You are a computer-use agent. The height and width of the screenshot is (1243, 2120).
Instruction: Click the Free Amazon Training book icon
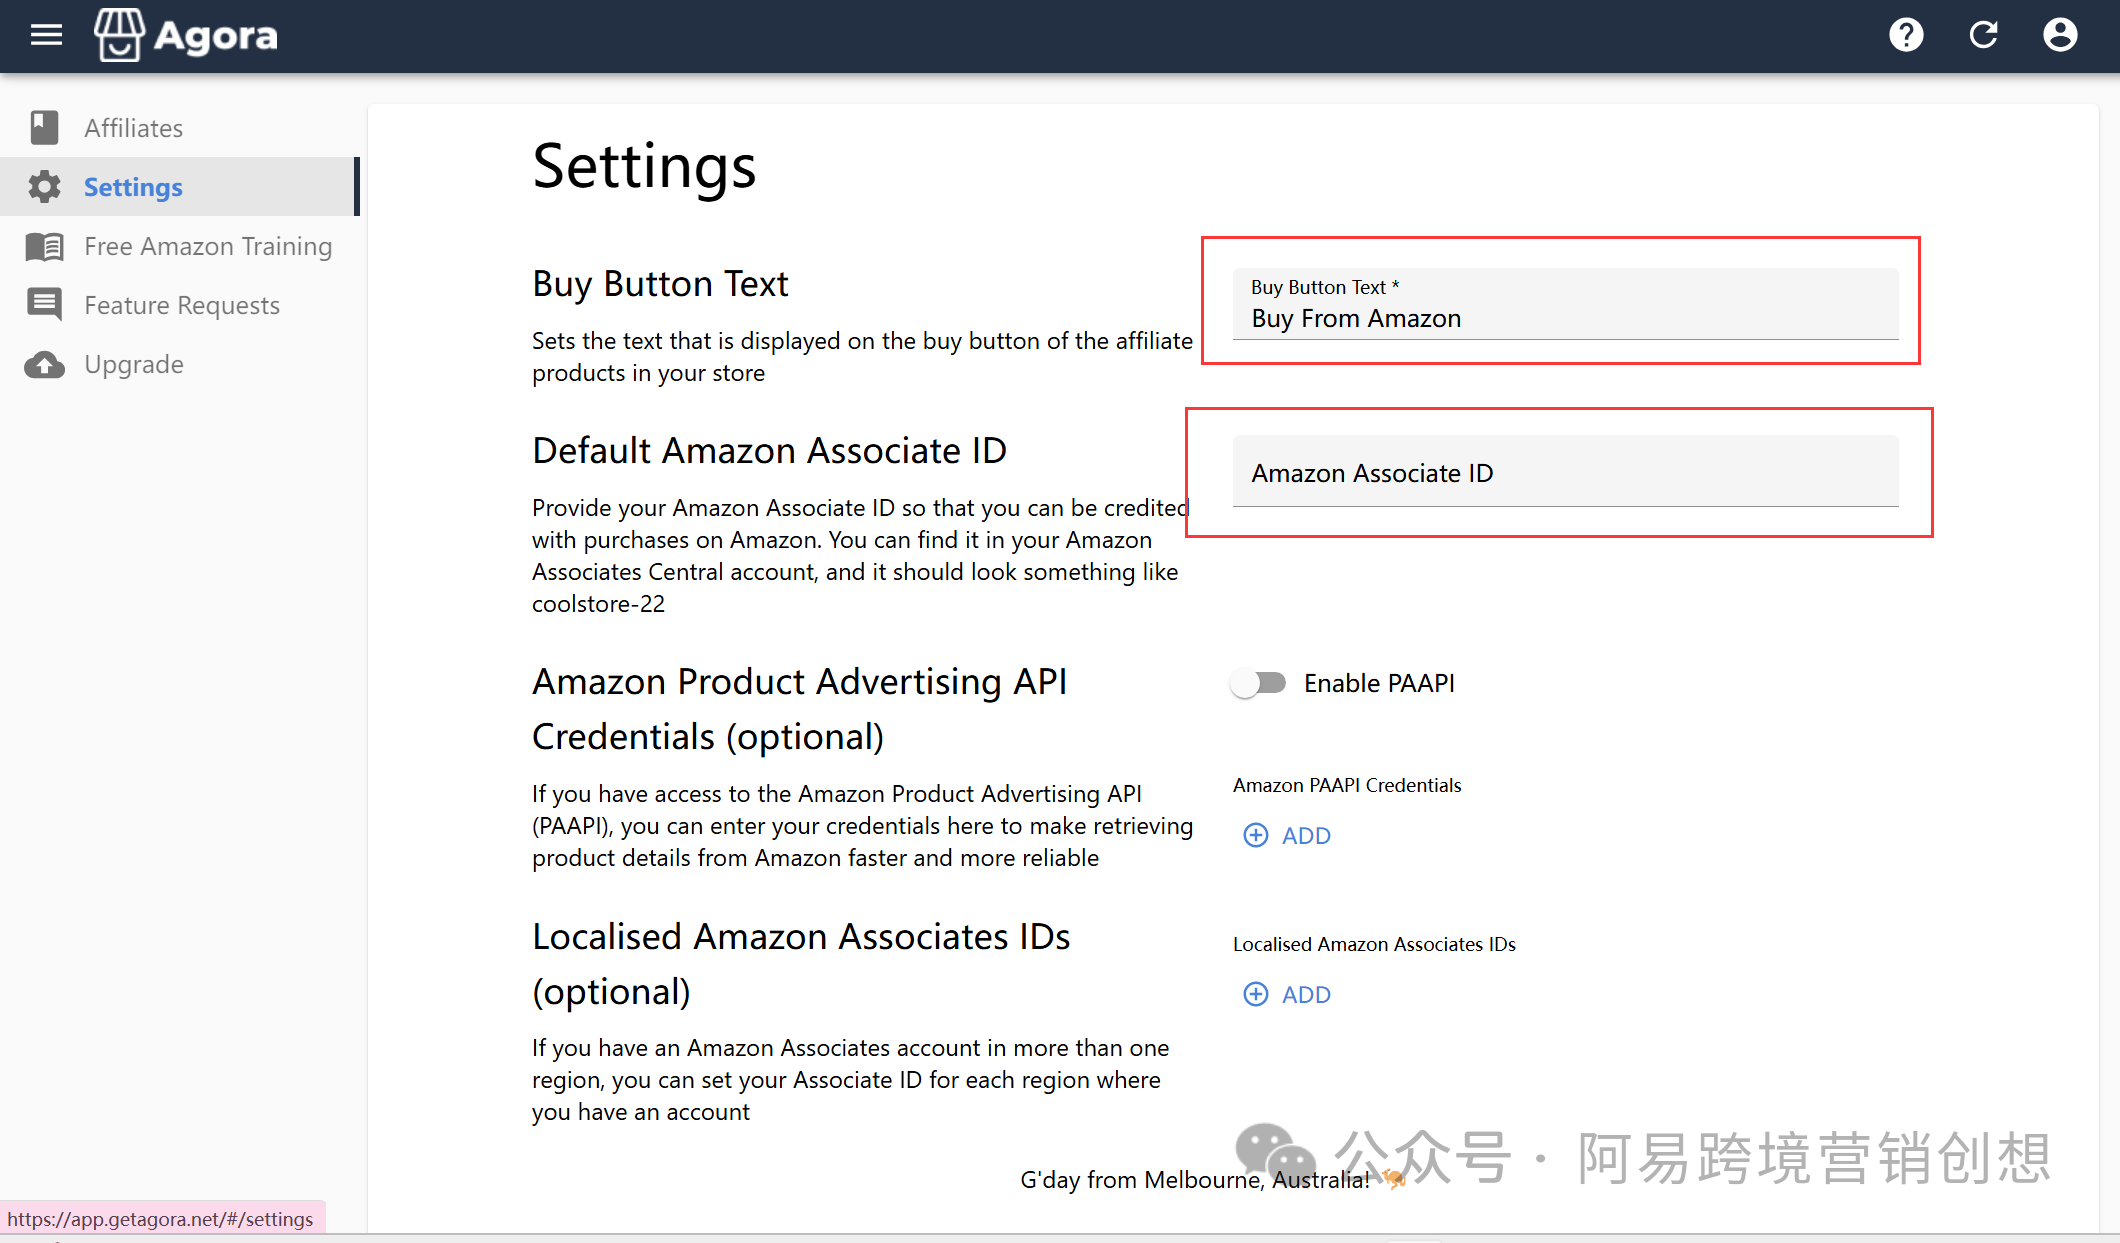click(x=44, y=246)
